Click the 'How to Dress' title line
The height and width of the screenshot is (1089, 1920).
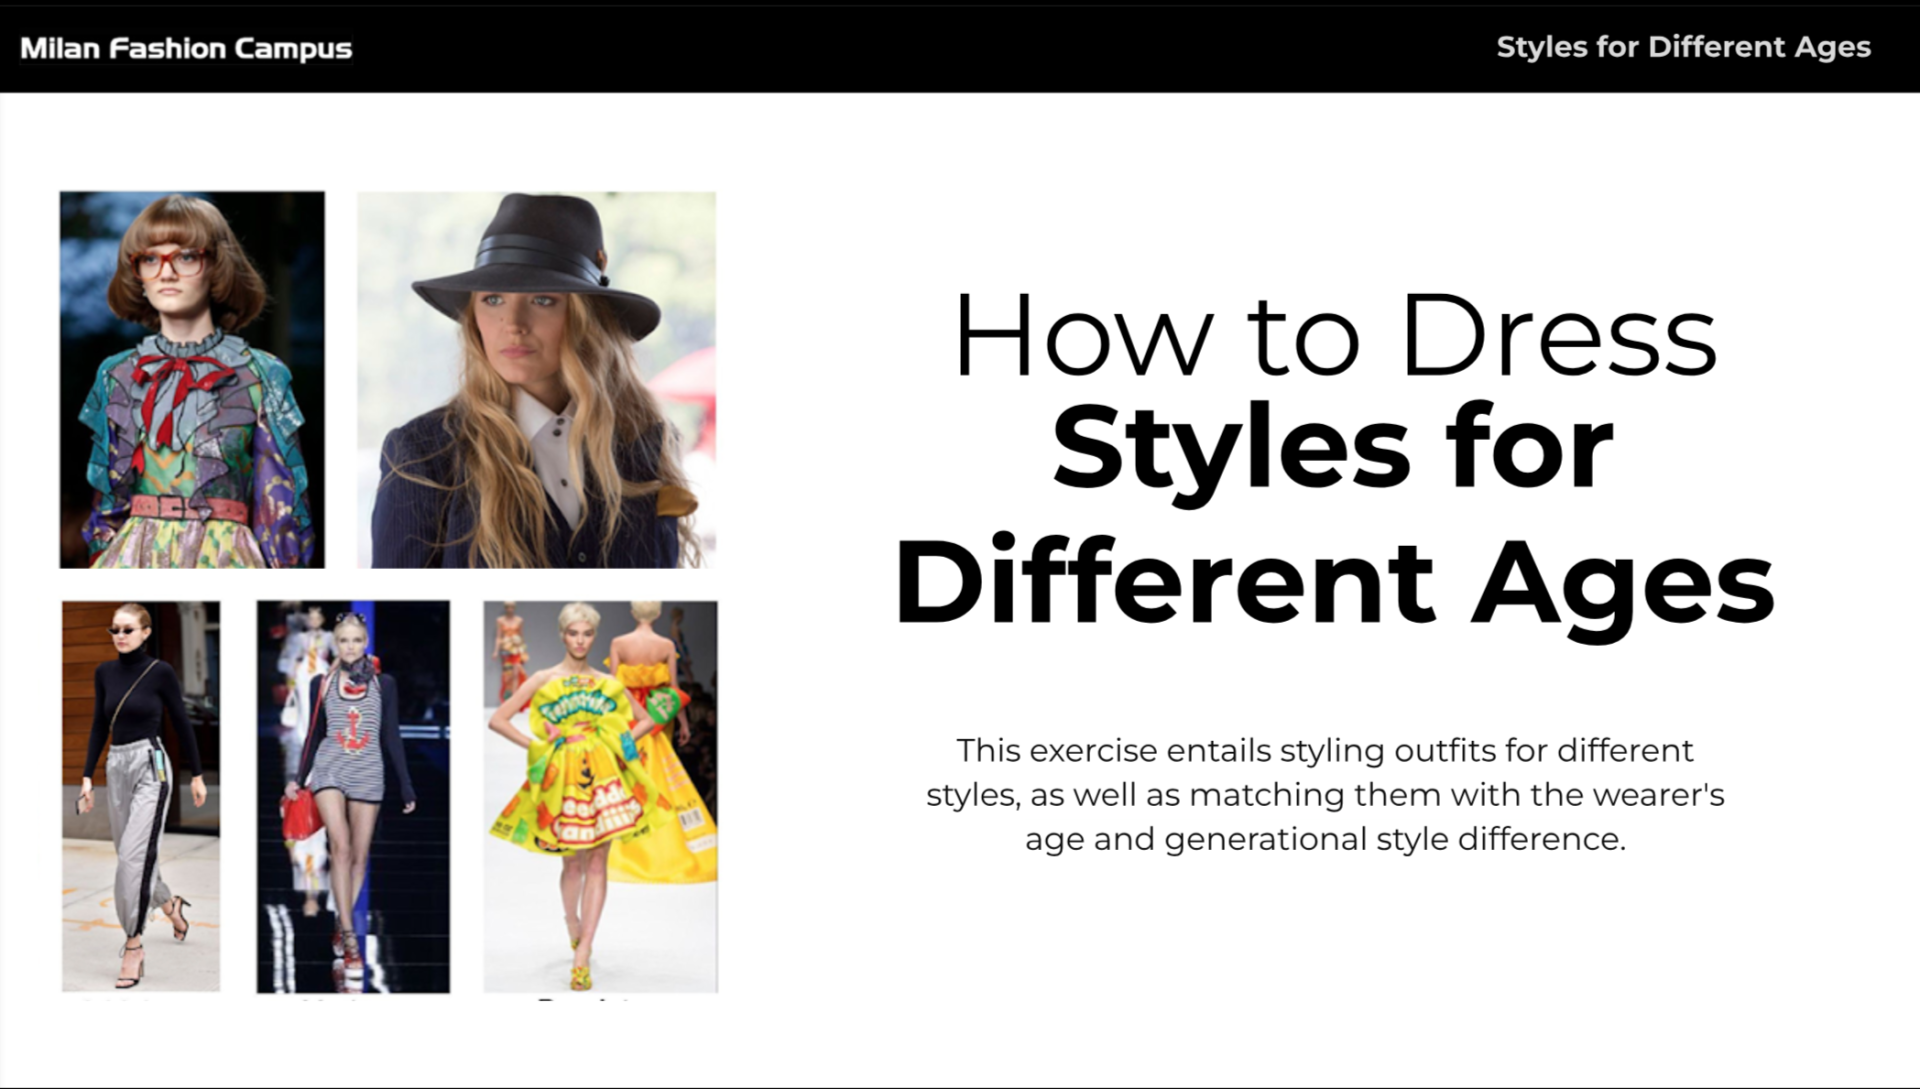[1334, 336]
